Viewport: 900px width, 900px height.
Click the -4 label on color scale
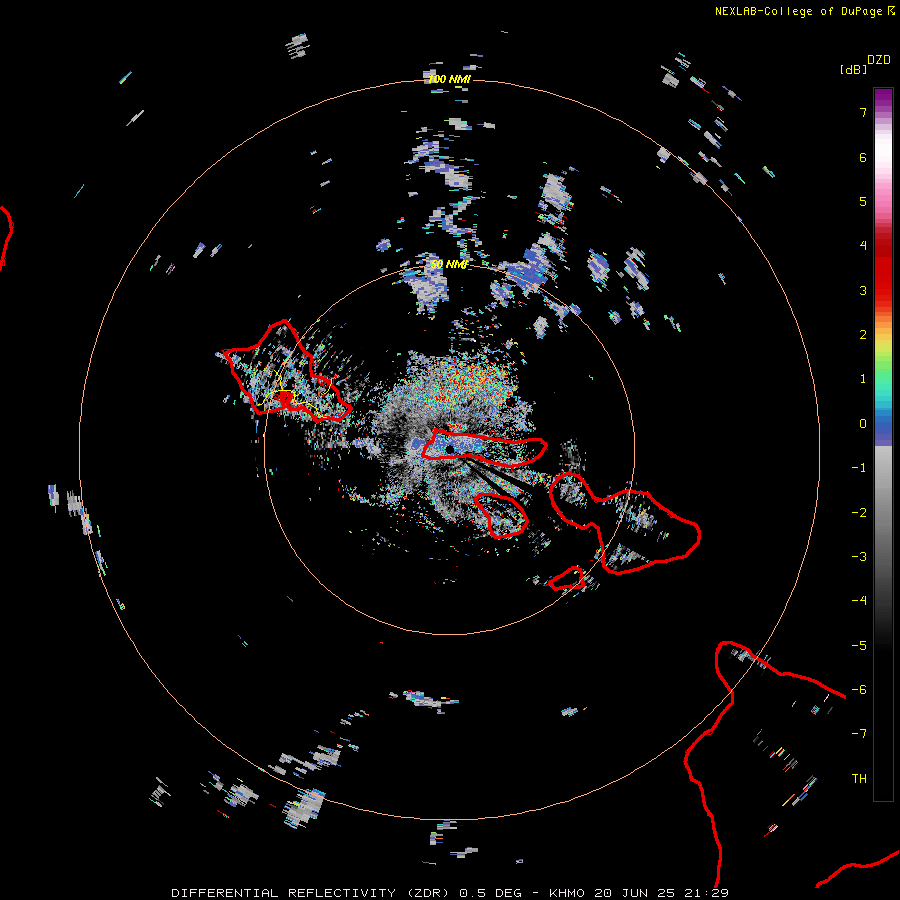(x=859, y=601)
